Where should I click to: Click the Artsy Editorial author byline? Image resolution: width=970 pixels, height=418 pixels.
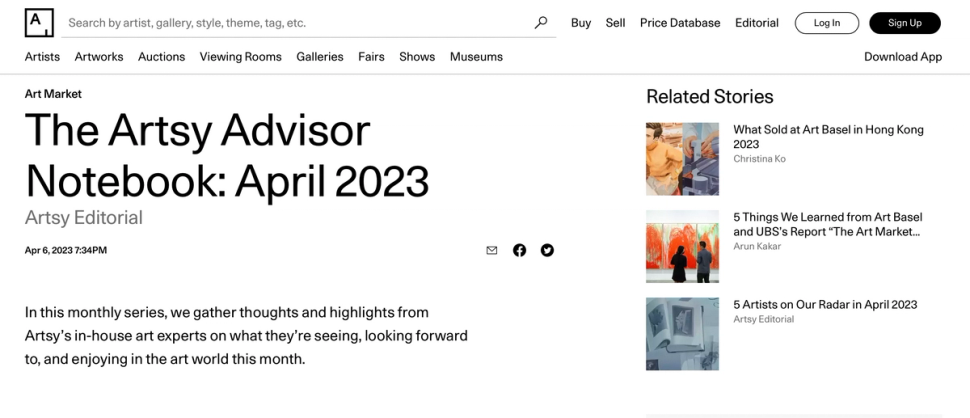click(x=84, y=218)
